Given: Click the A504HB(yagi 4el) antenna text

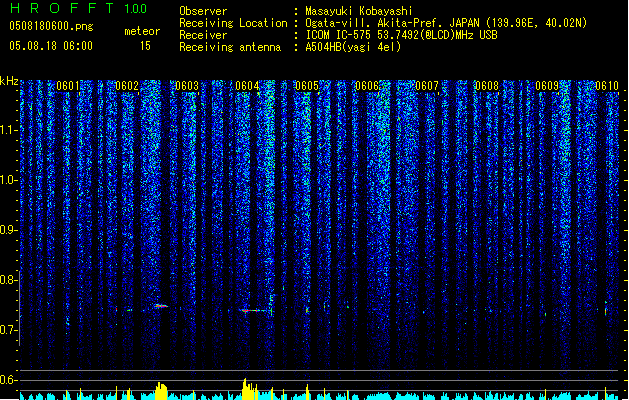Looking at the screenshot, I should 353,47.
